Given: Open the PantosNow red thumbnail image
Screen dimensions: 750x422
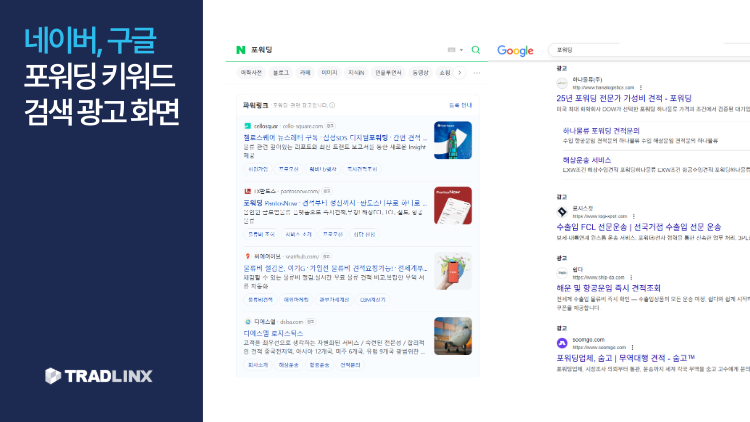Looking at the screenshot, I should pyautogui.click(x=453, y=205).
